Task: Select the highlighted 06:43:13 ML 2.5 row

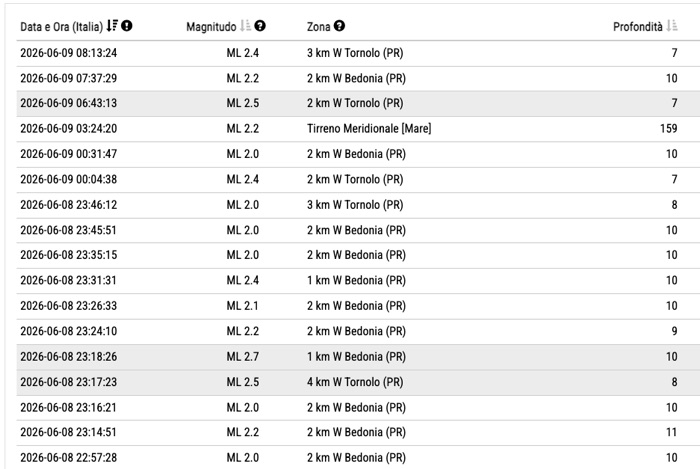Action: click(x=358, y=104)
